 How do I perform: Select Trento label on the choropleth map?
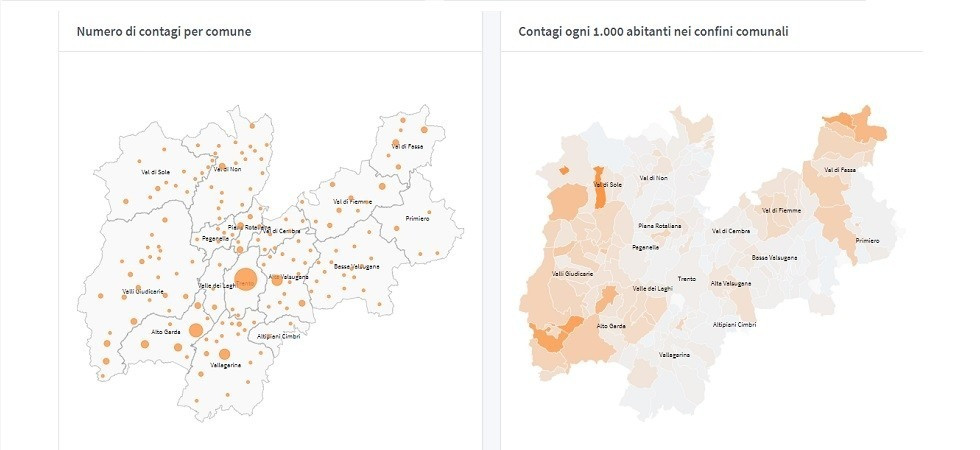[x=687, y=279]
